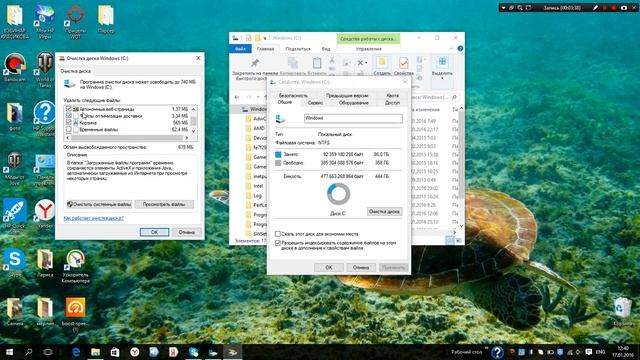640x360 pixels.
Task: Click vertical scrollbar down arrow in cleanup list
Action: click(193, 131)
